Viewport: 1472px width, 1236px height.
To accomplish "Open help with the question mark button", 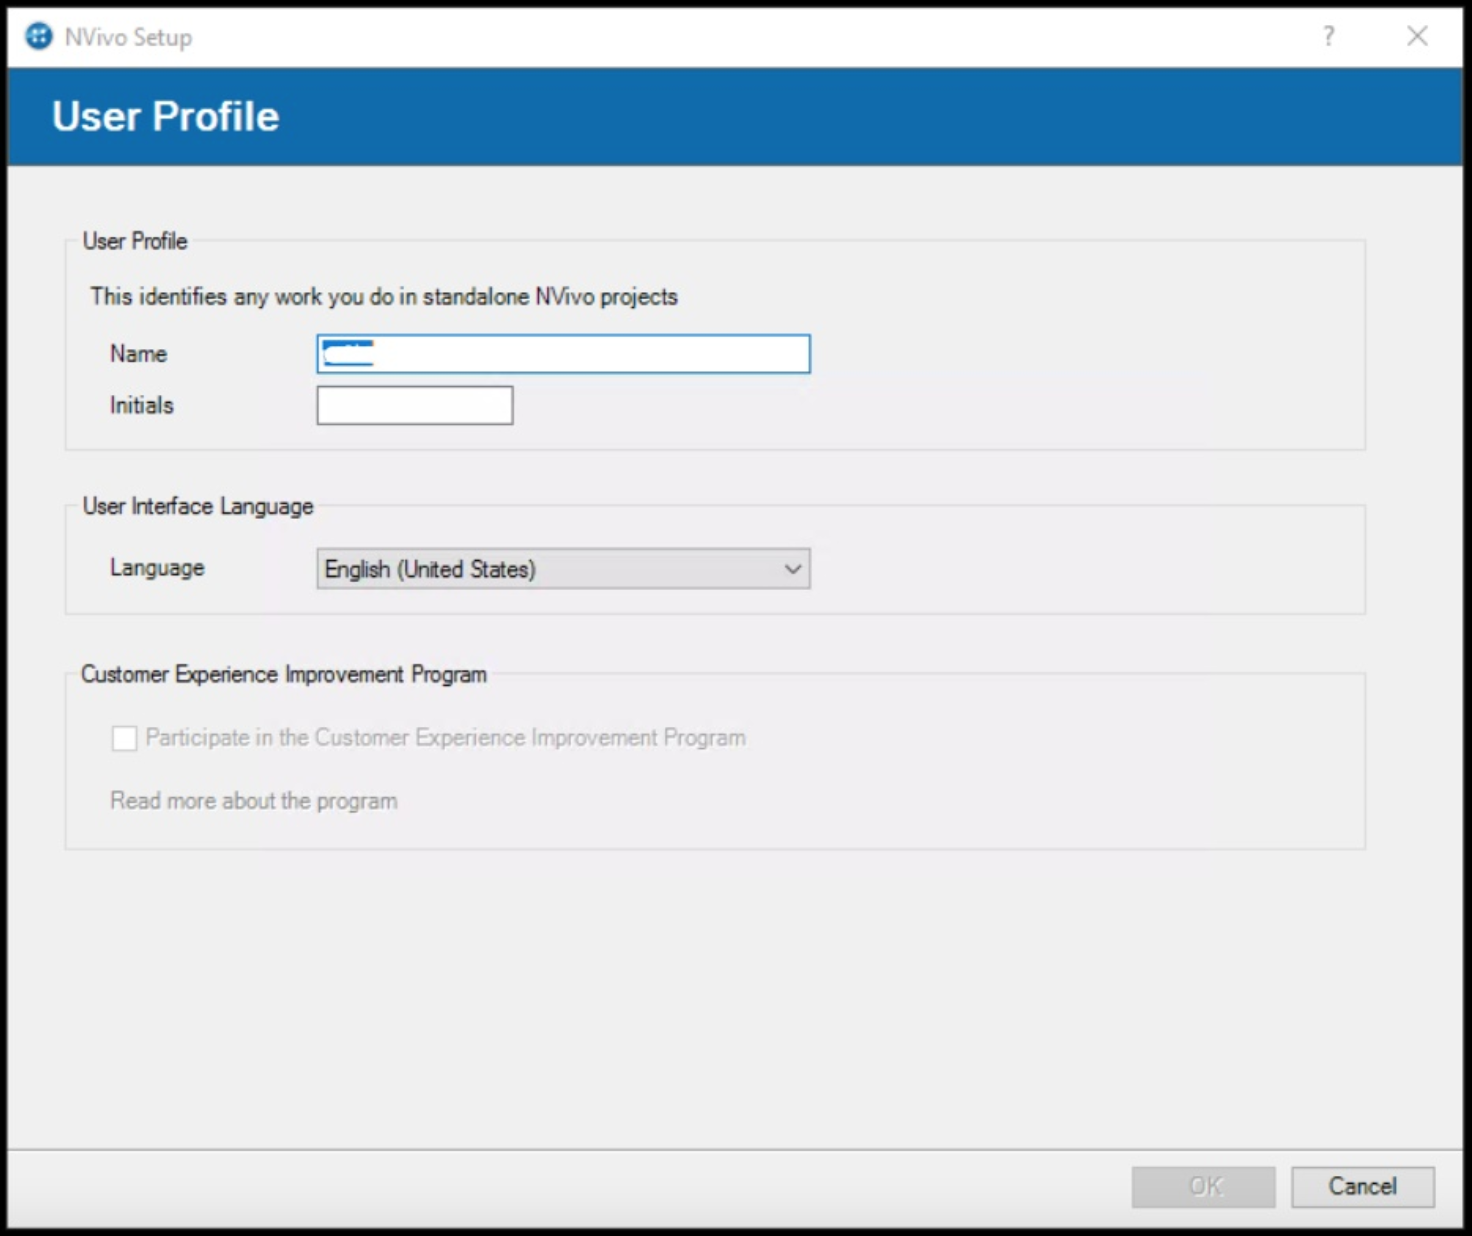I will [1328, 37].
